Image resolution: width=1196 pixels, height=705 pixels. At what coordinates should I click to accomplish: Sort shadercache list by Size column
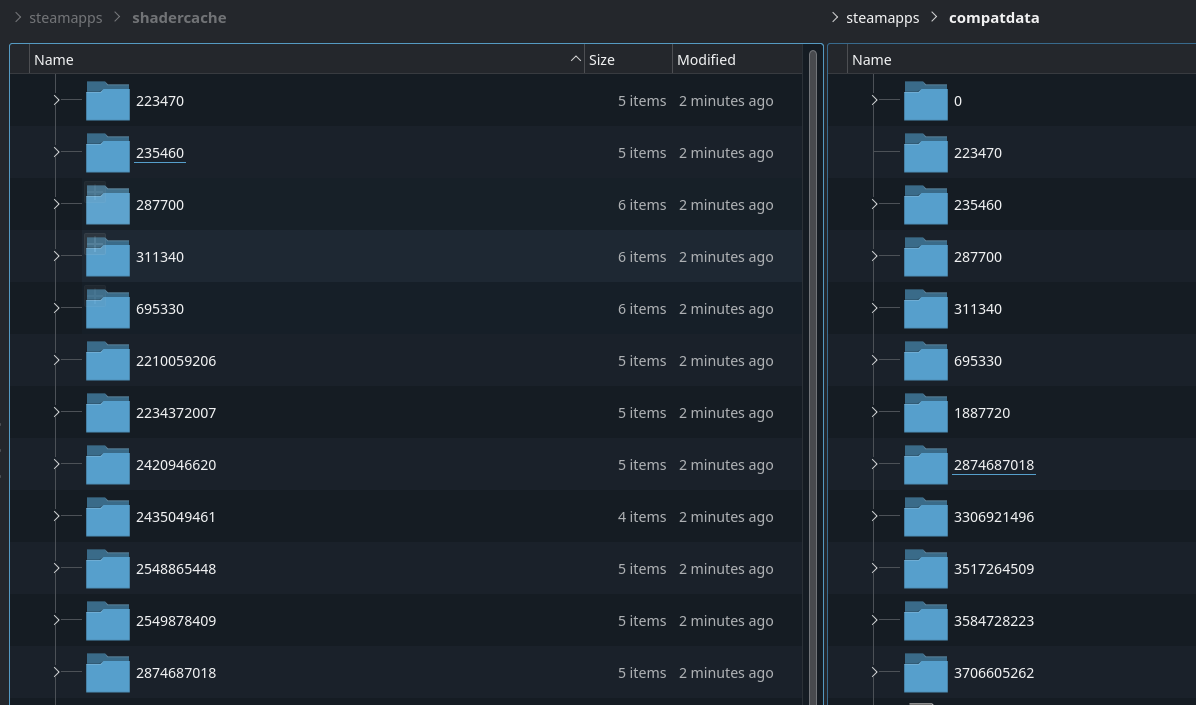(629, 60)
